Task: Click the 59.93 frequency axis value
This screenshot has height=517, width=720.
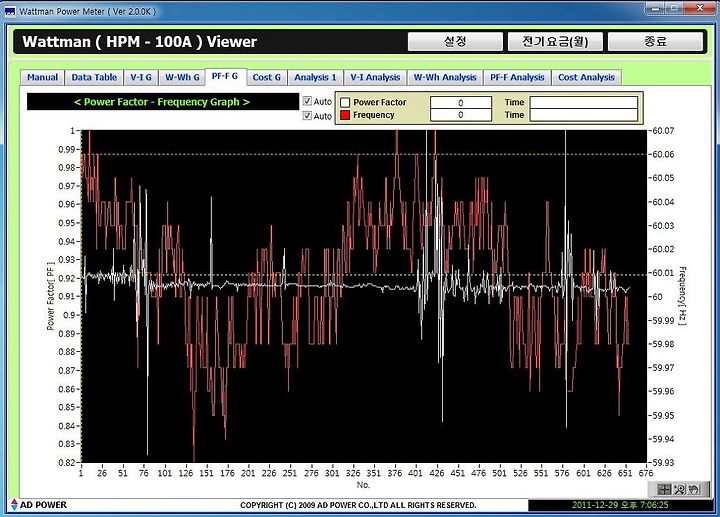Action: 663,462
